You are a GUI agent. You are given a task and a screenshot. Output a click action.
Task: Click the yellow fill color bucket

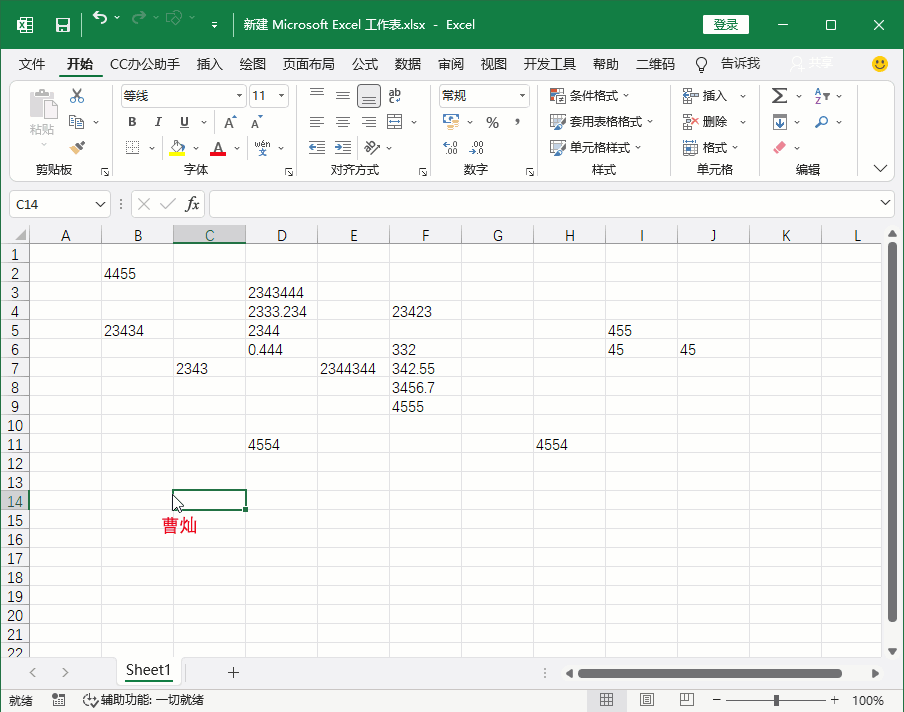click(x=178, y=148)
